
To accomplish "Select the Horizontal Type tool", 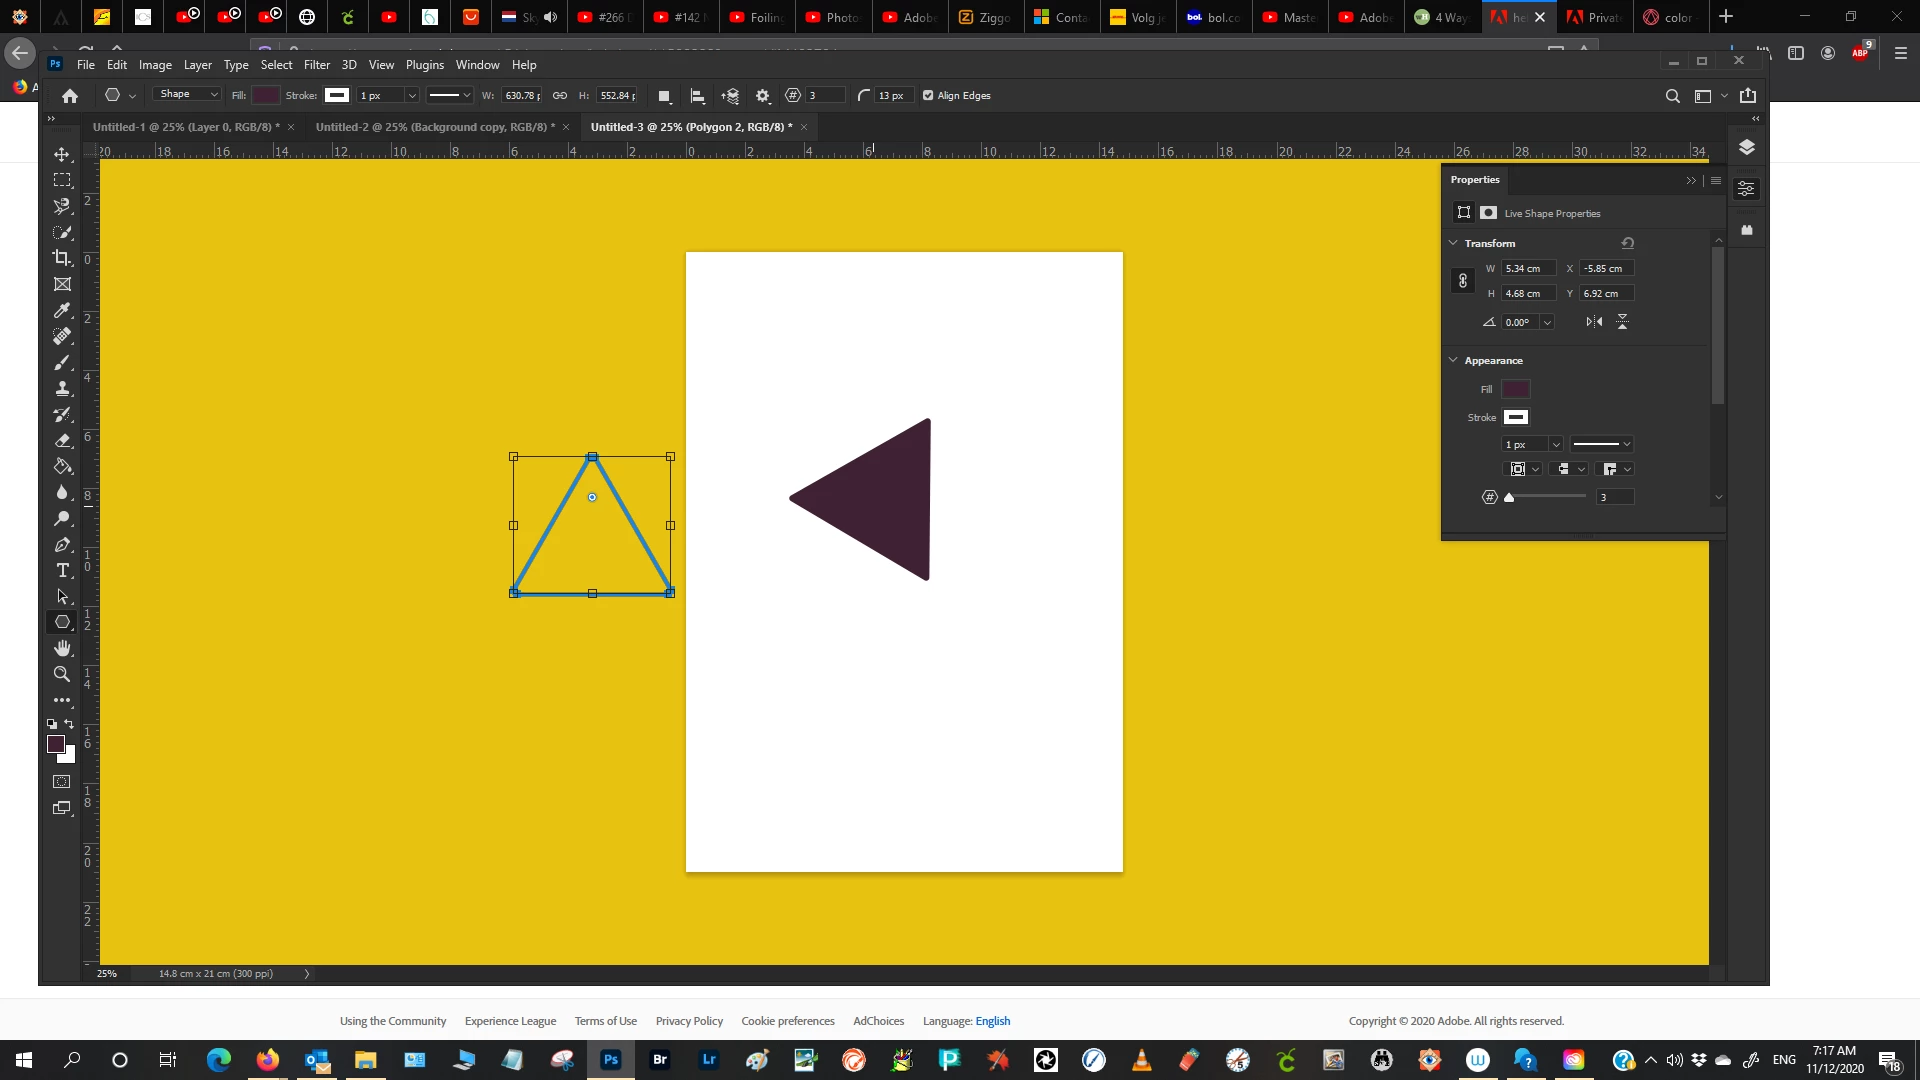I will tap(62, 570).
